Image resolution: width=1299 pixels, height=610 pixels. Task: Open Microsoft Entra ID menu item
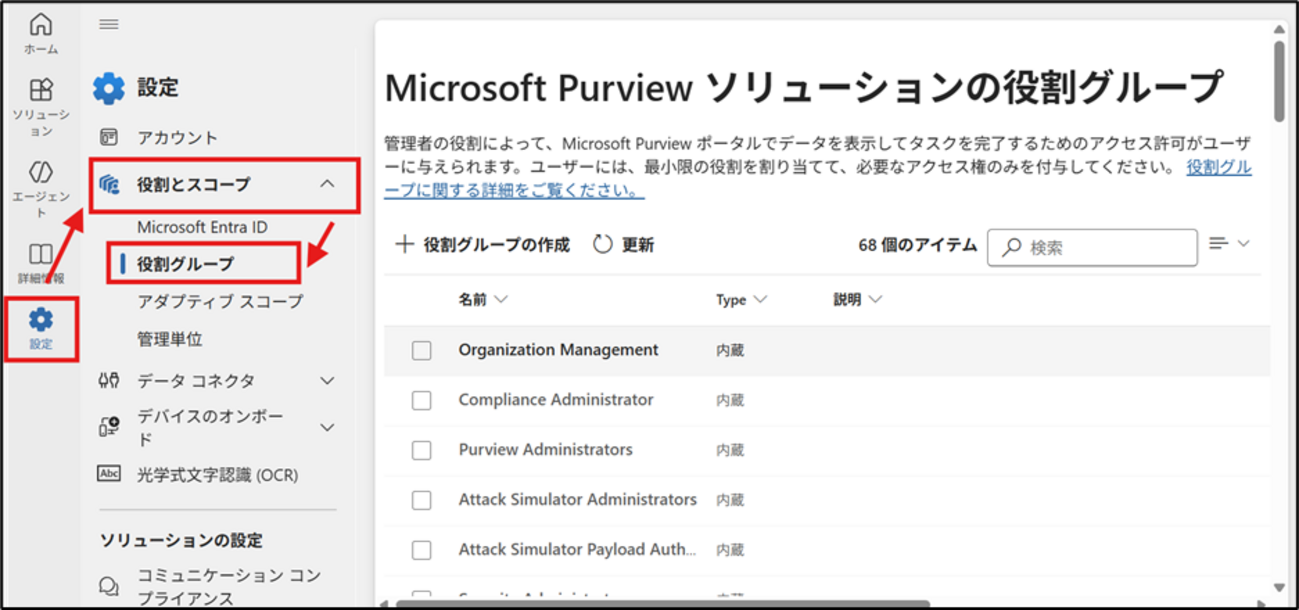click(202, 227)
